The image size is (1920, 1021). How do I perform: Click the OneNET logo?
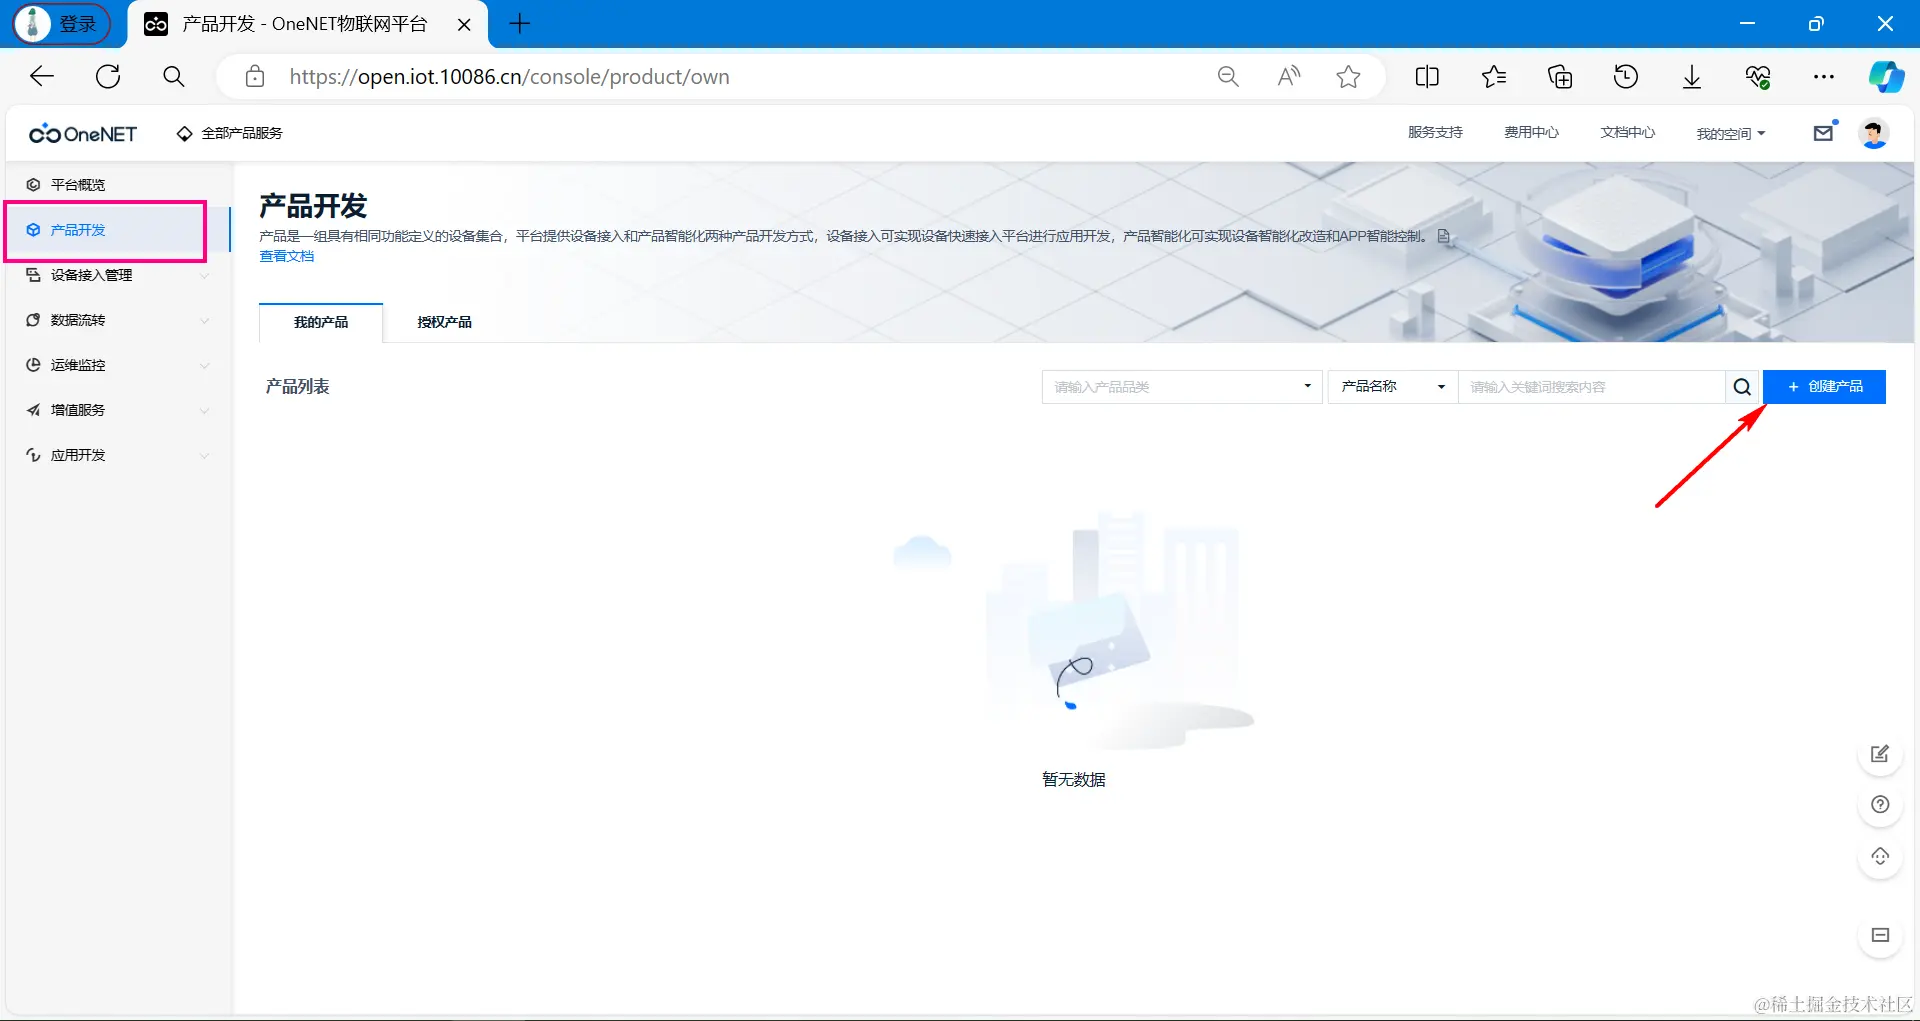(83, 133)
